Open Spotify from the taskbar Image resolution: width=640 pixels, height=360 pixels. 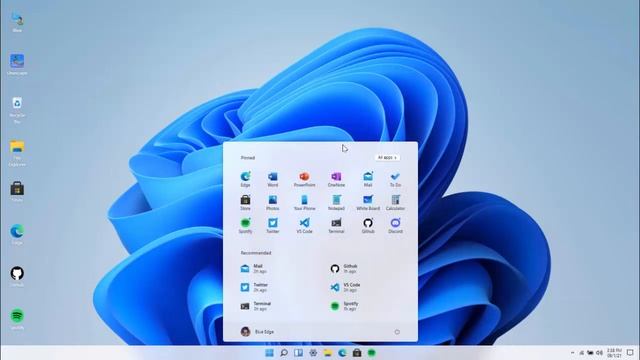point(372,353)
